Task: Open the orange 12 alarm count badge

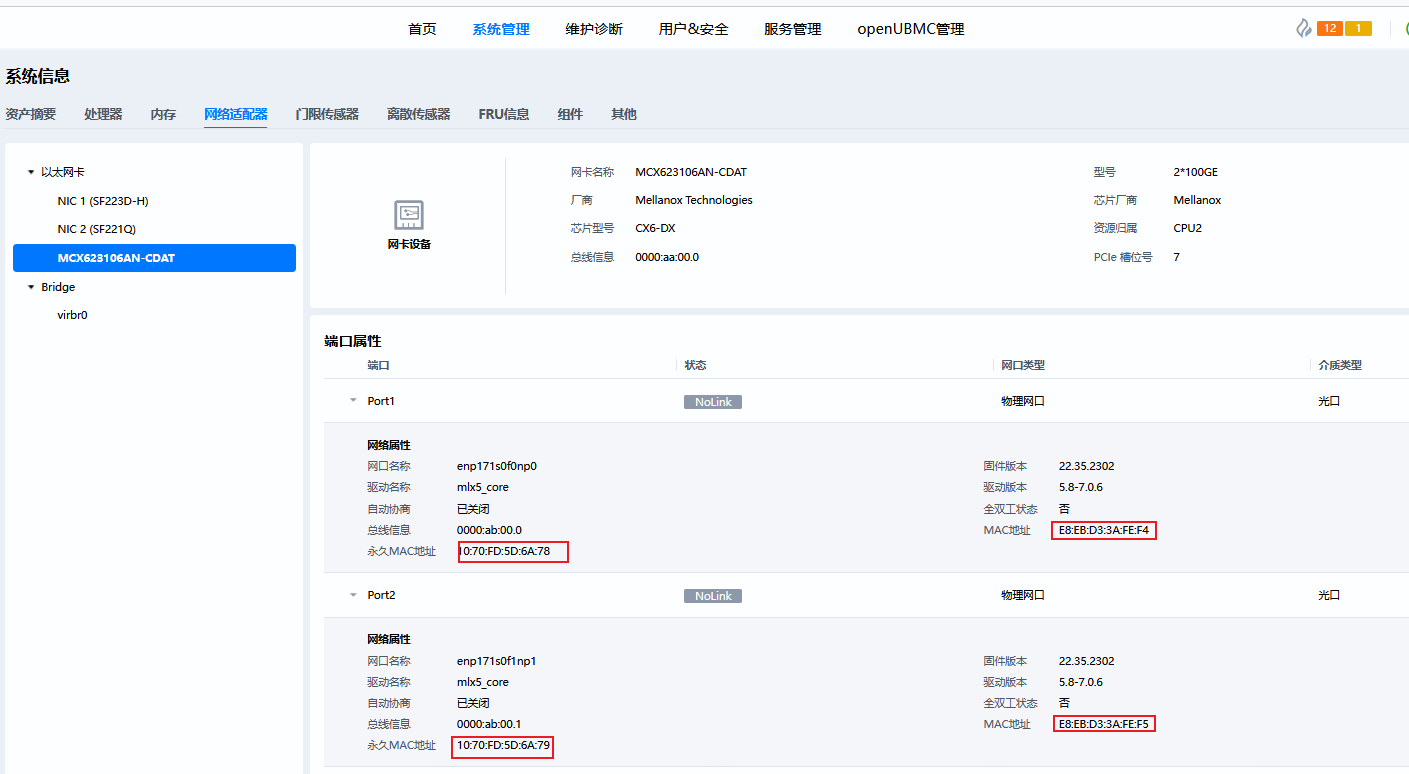Action: (1330, 28)
